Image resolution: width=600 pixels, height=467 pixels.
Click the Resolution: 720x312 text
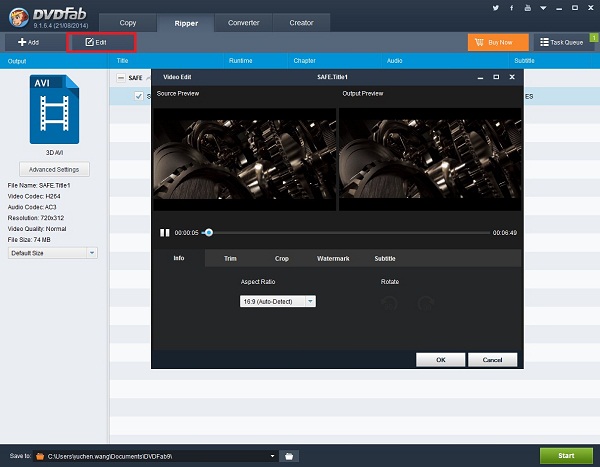[36, 218]
